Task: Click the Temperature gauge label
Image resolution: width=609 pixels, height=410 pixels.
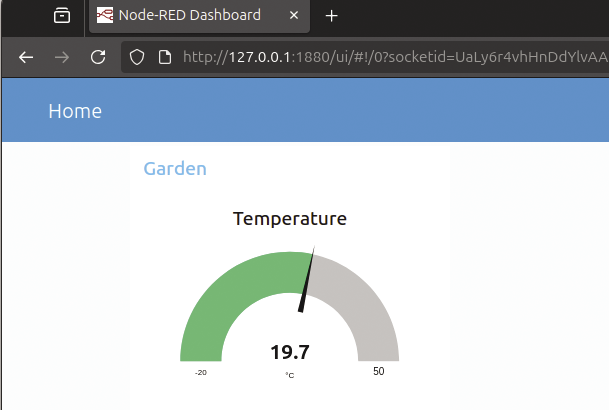Action: click(290, 219)
